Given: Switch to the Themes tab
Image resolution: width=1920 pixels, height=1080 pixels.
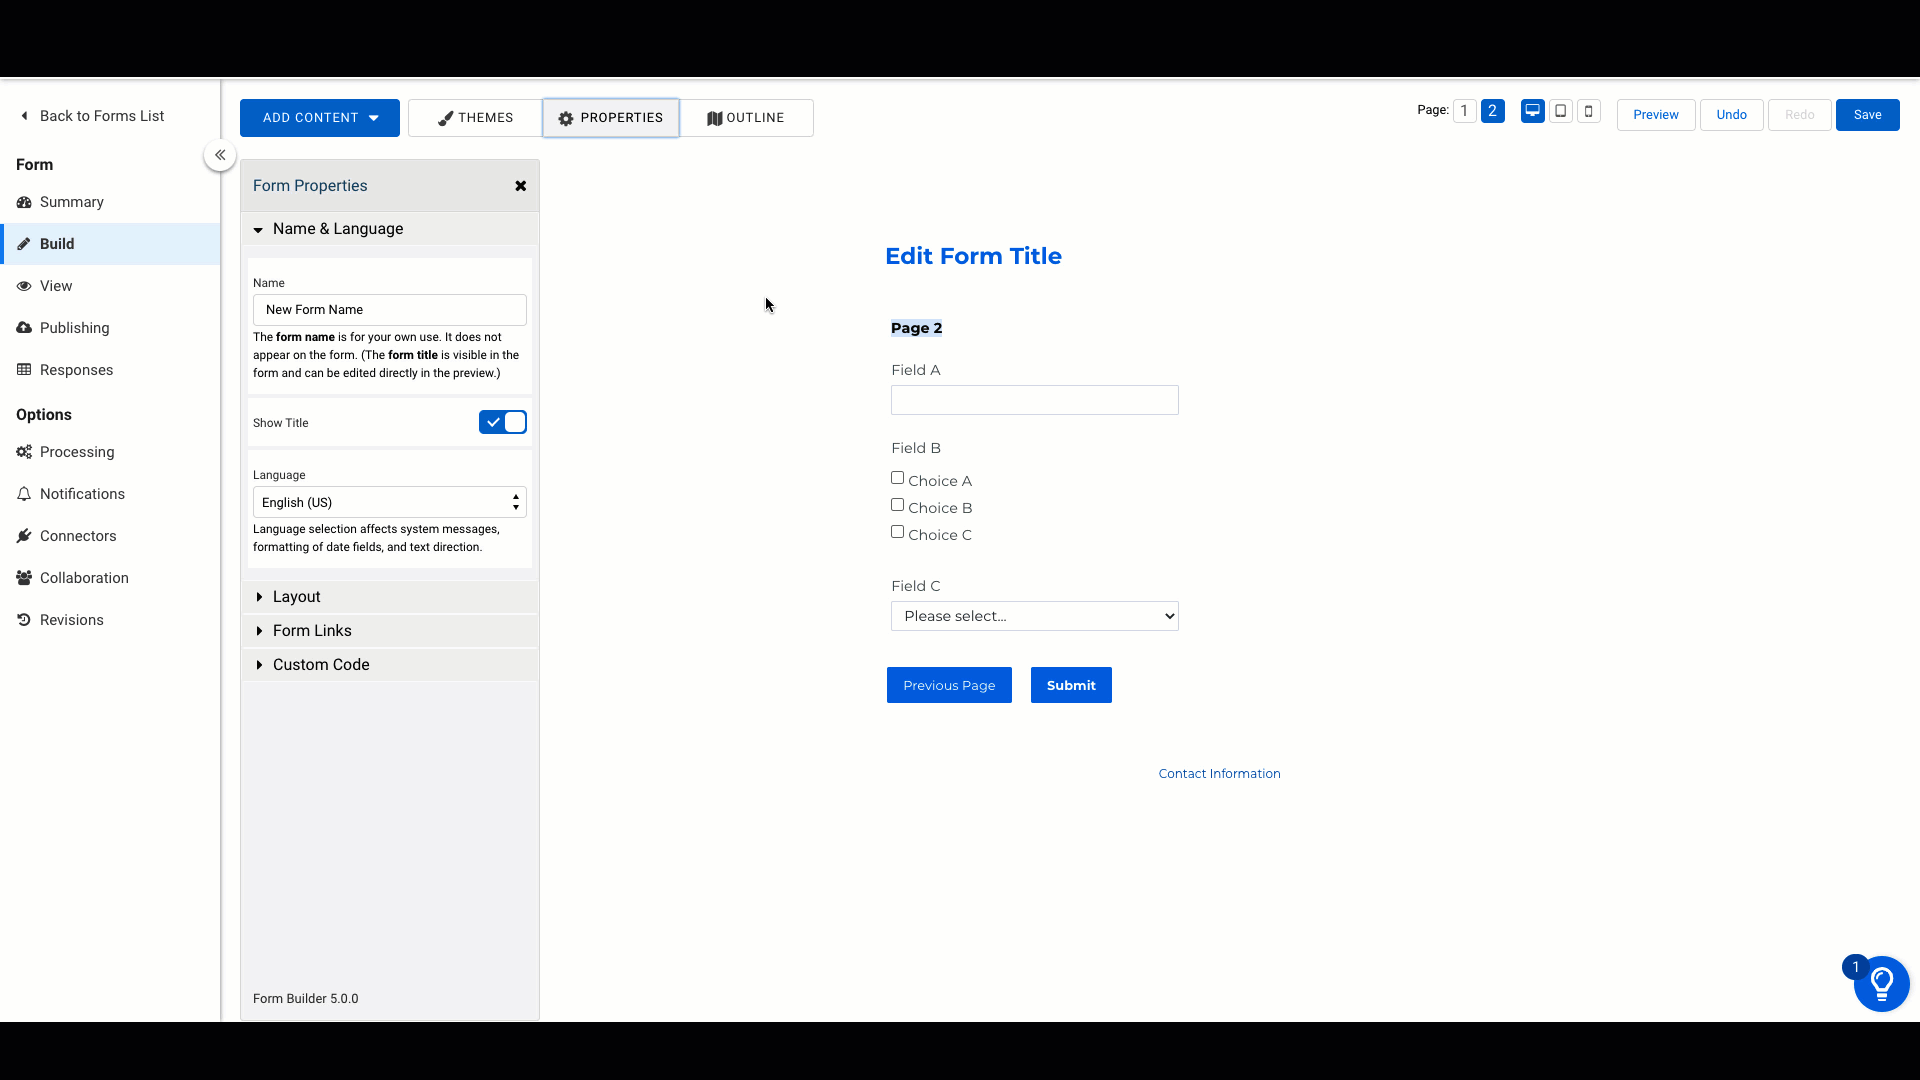Looking at the screenshot, I should [475, 118].
